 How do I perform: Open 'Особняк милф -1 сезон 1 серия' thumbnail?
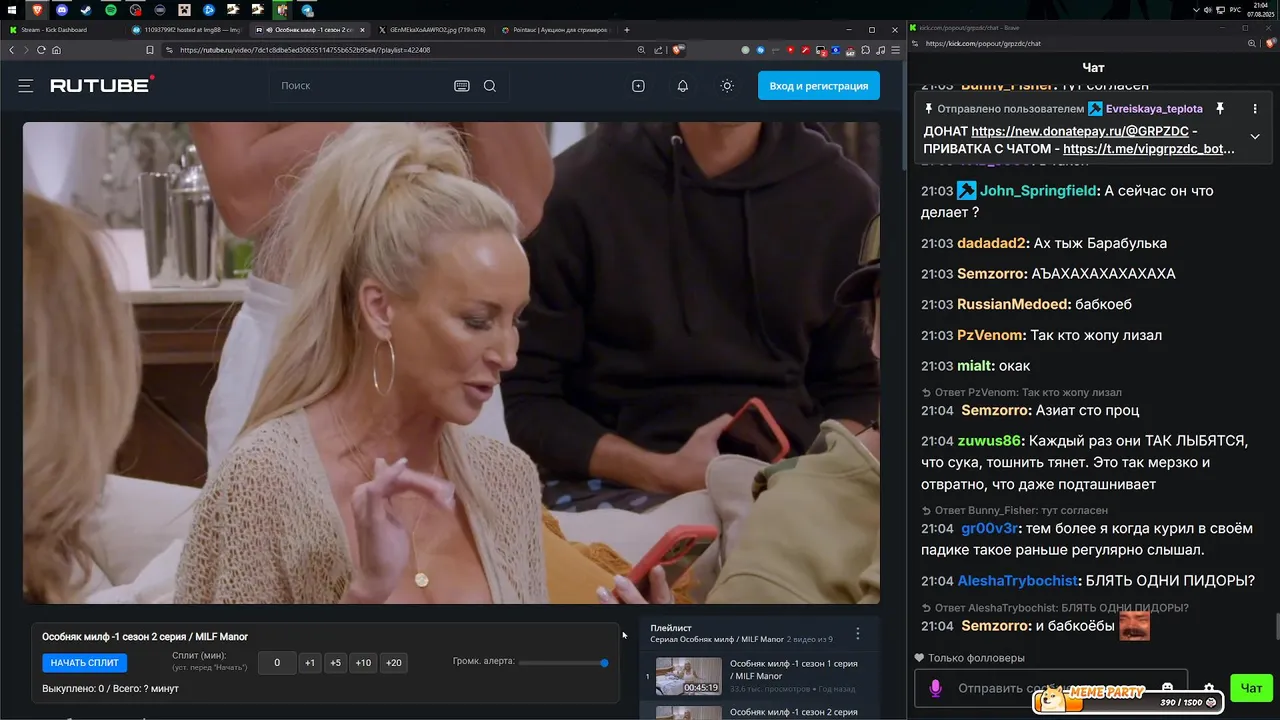[x=688, y=676]
